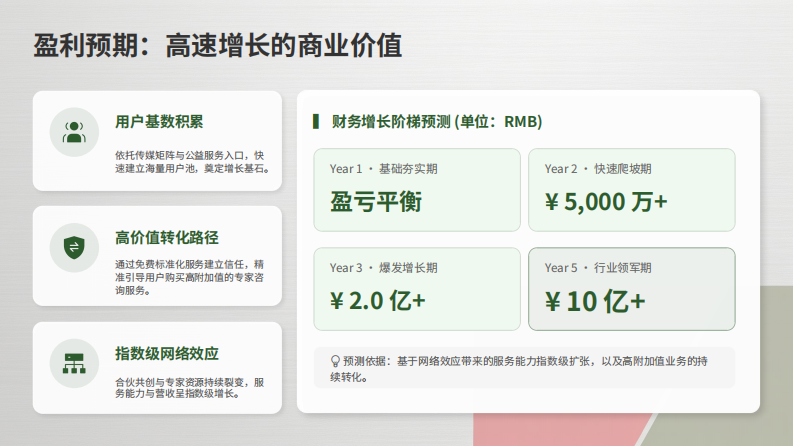
Task: Click the 预测依据 note text
Action: [519, 369]
